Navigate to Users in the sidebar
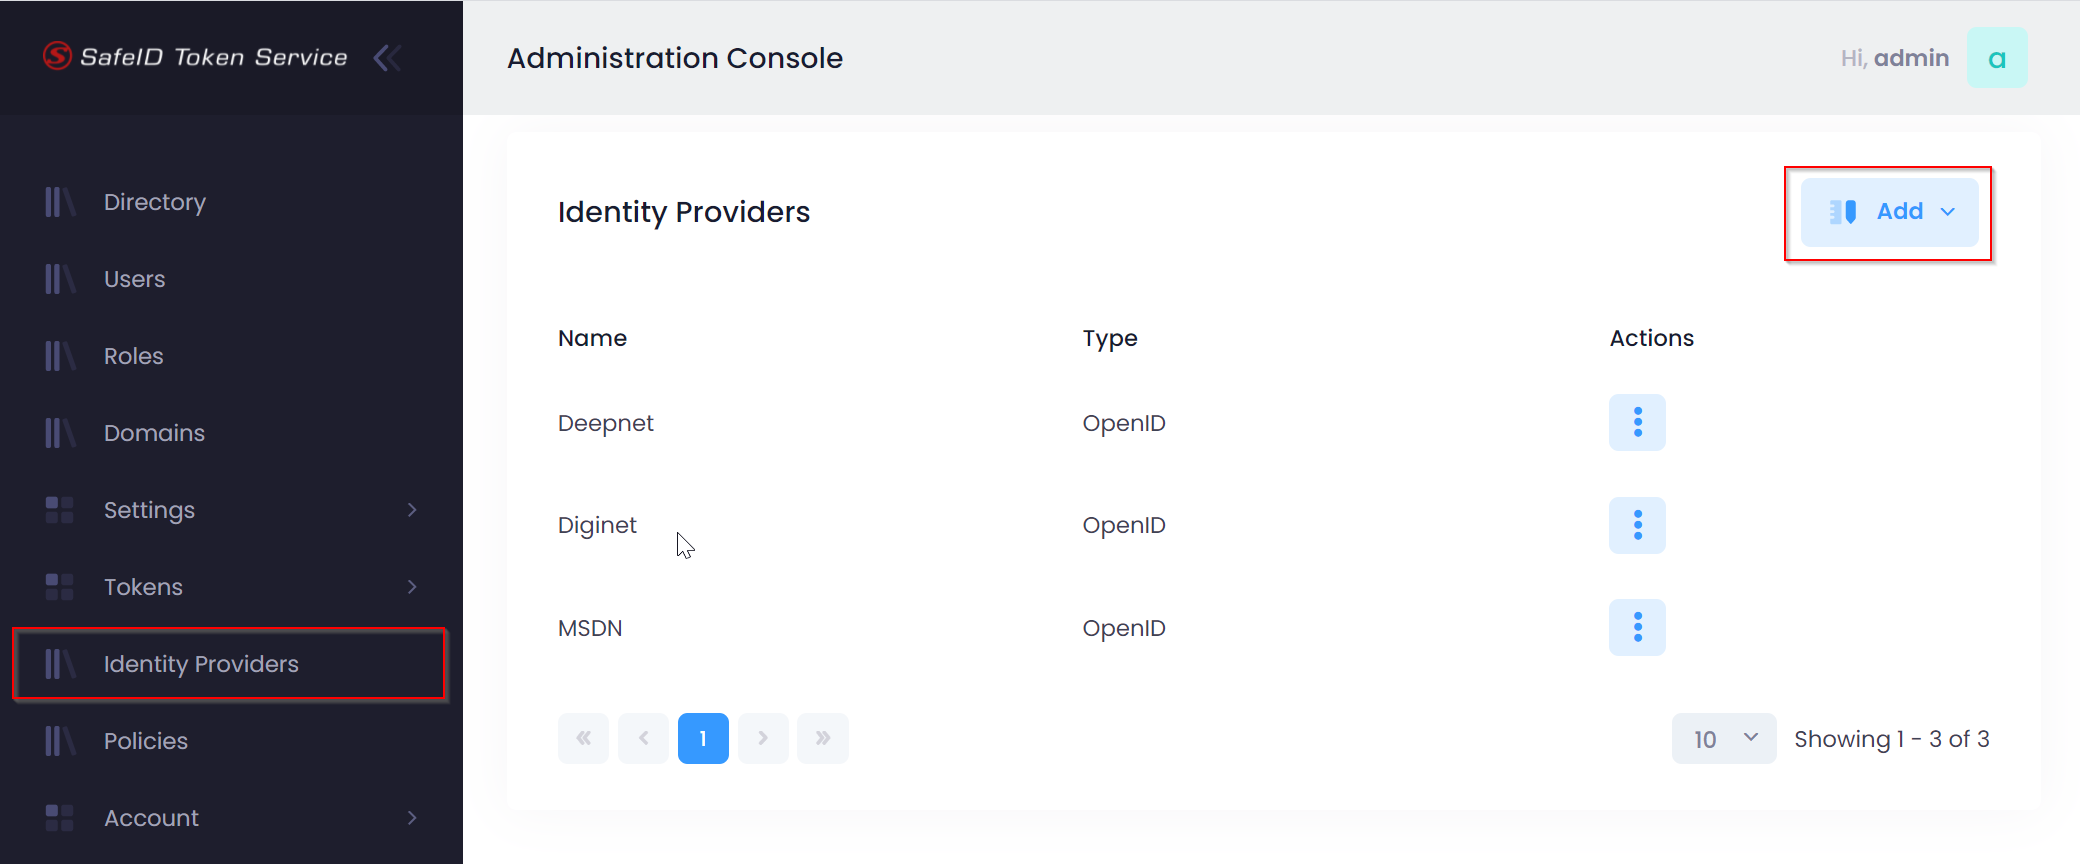Screen dimensions: 2080x864 (x=135, y=279)
